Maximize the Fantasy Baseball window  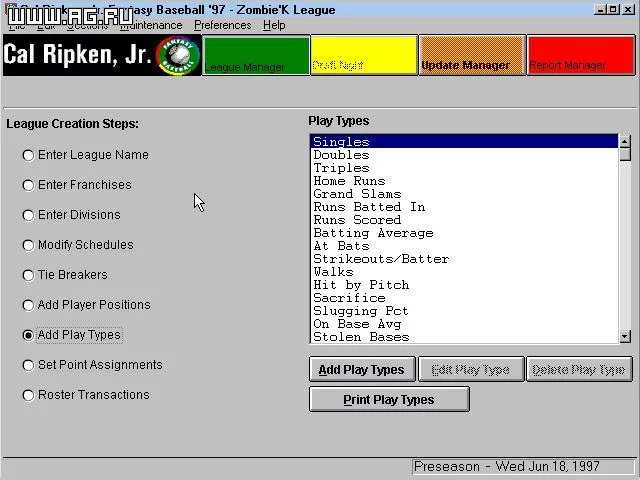[613, 9]
